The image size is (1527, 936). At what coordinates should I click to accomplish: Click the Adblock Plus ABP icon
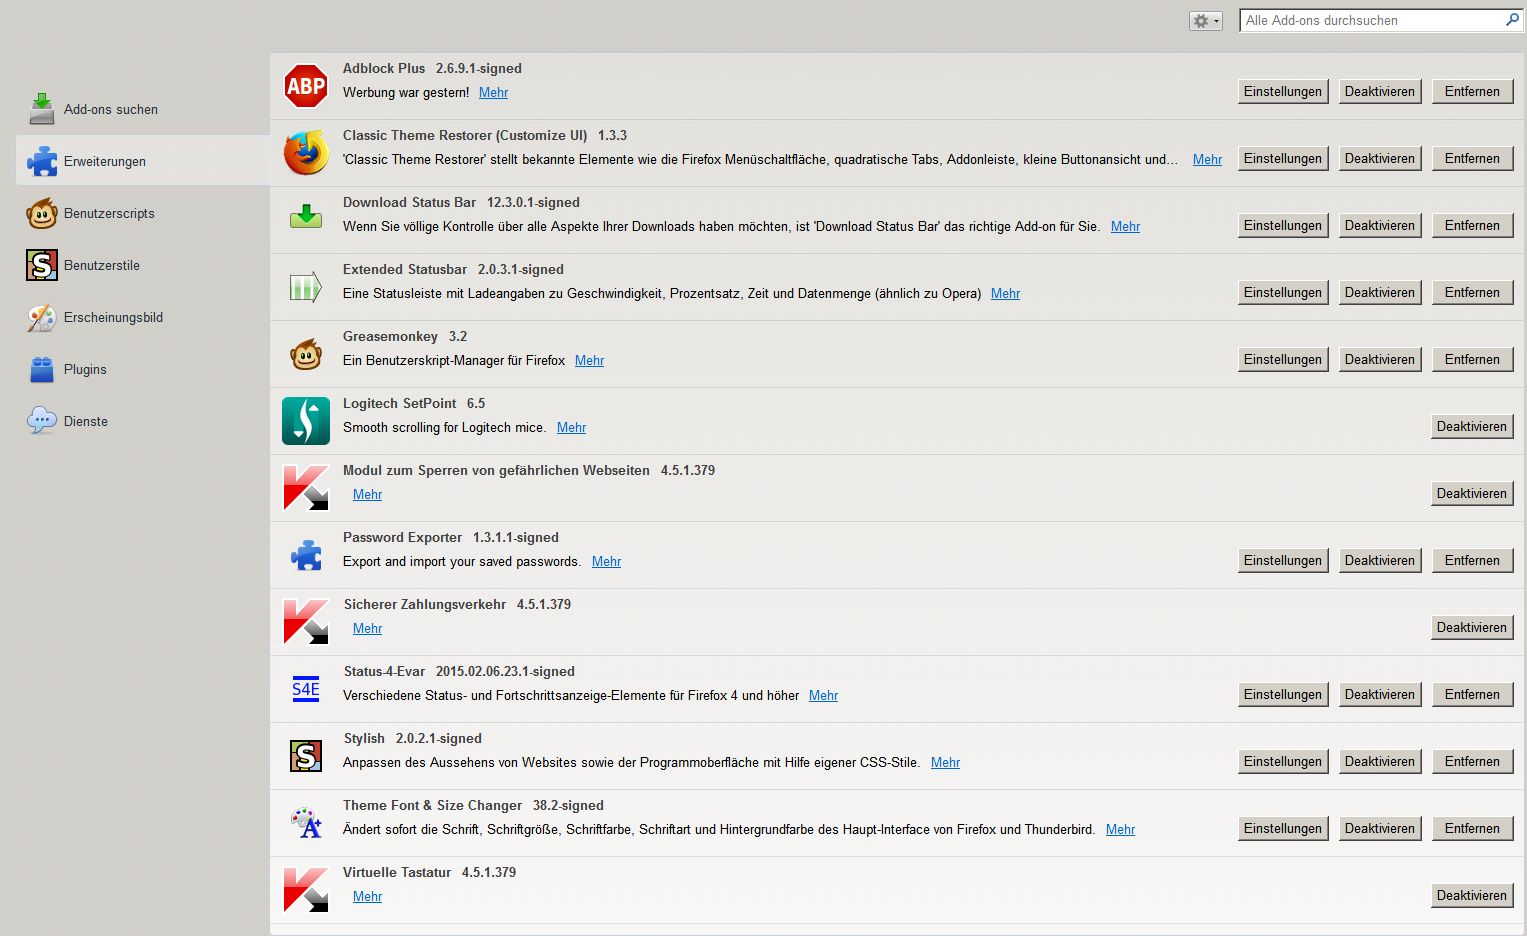(306, 86)
